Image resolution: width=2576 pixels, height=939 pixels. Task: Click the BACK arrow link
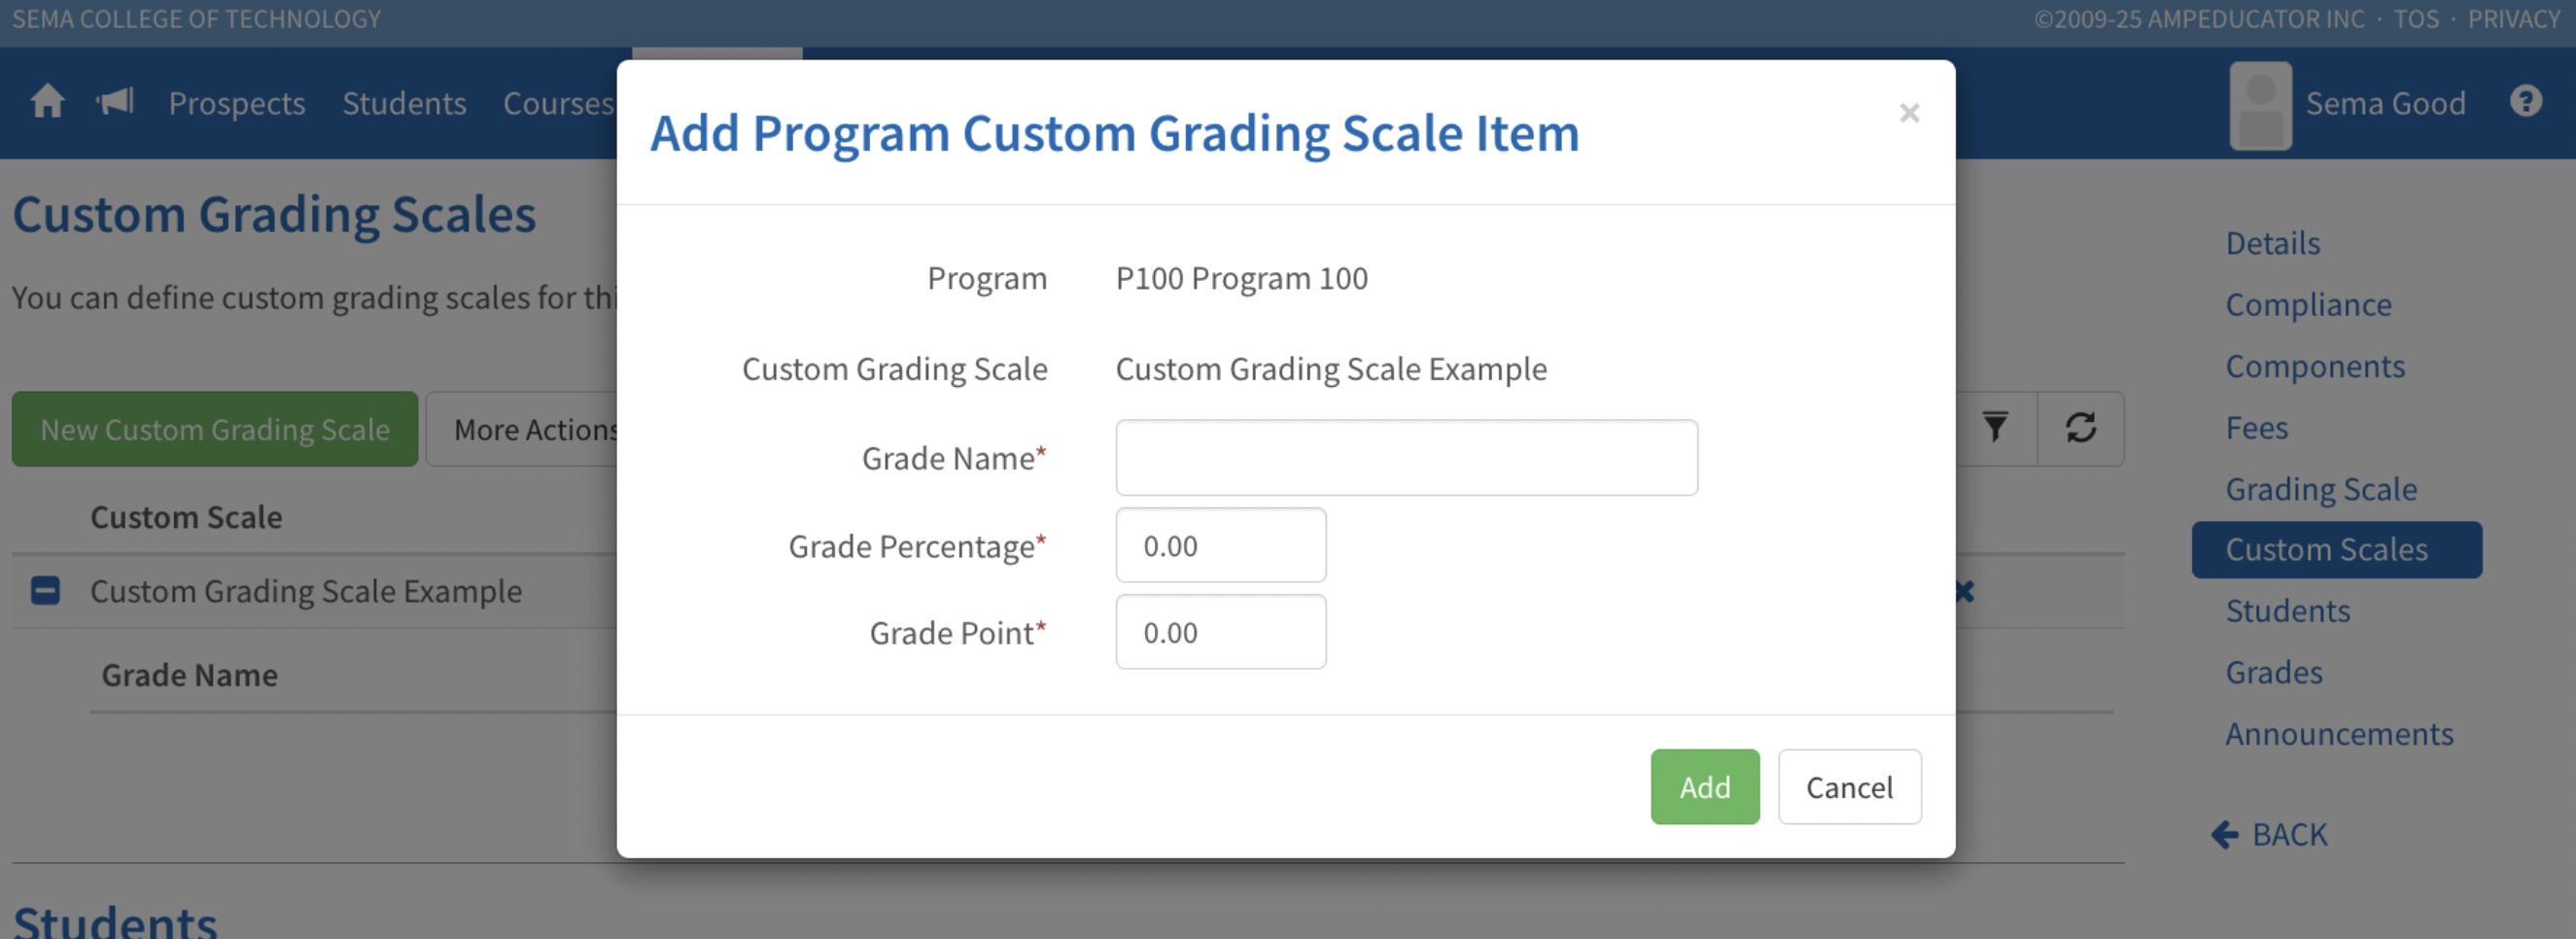[x=2270, y=834]
